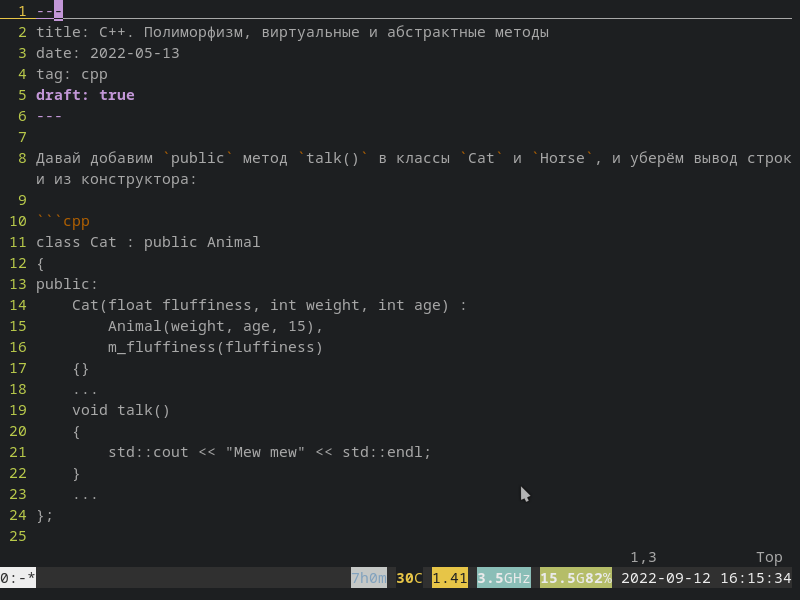Viewport: 800px width, 600px height.
Task: Click the closing brace on line 22
Action: click(x=76, y=473)
